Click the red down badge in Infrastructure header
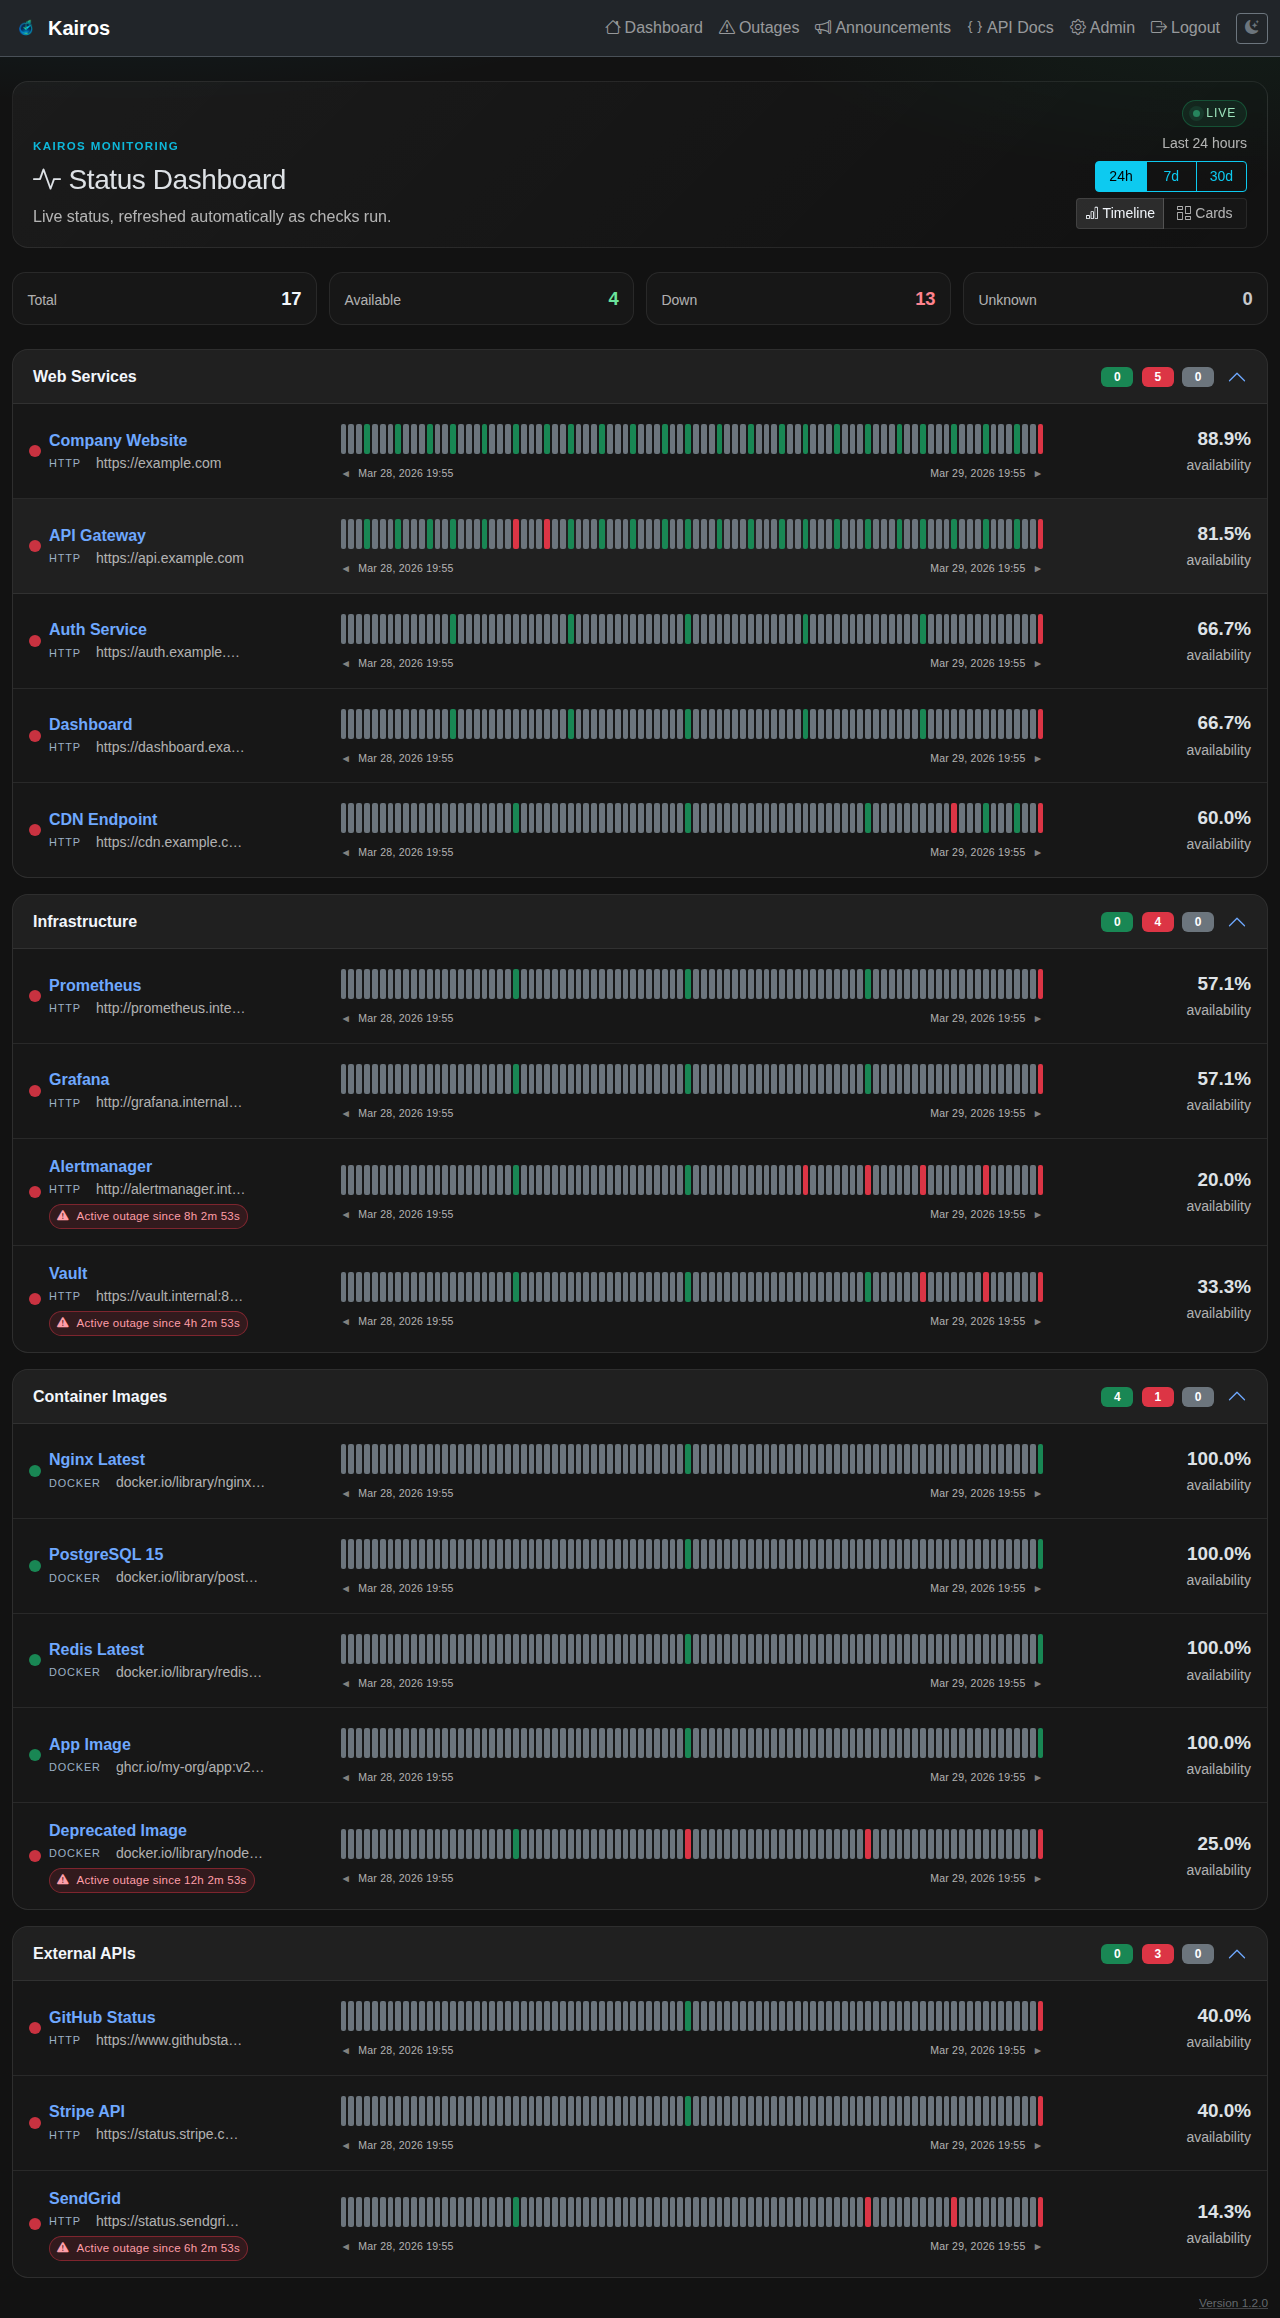 (x=1157, y=922)
